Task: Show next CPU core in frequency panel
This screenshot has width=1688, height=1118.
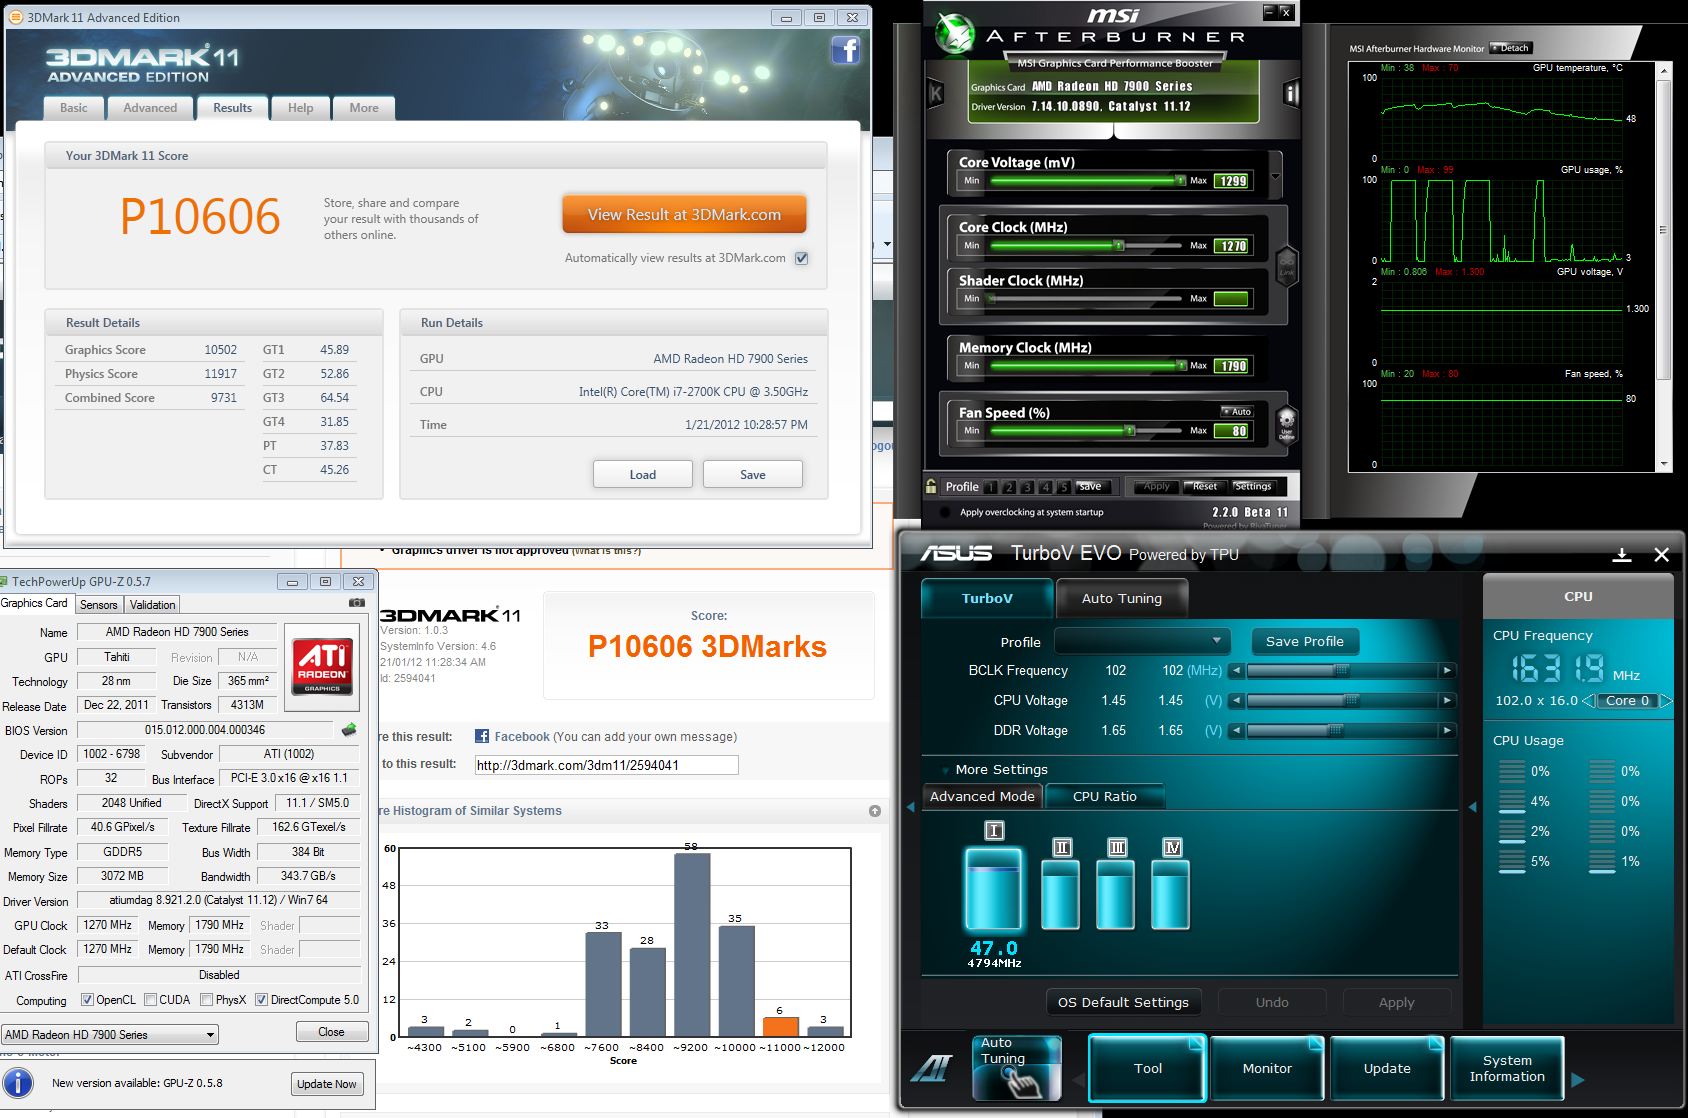Action: coord(1665,701)
